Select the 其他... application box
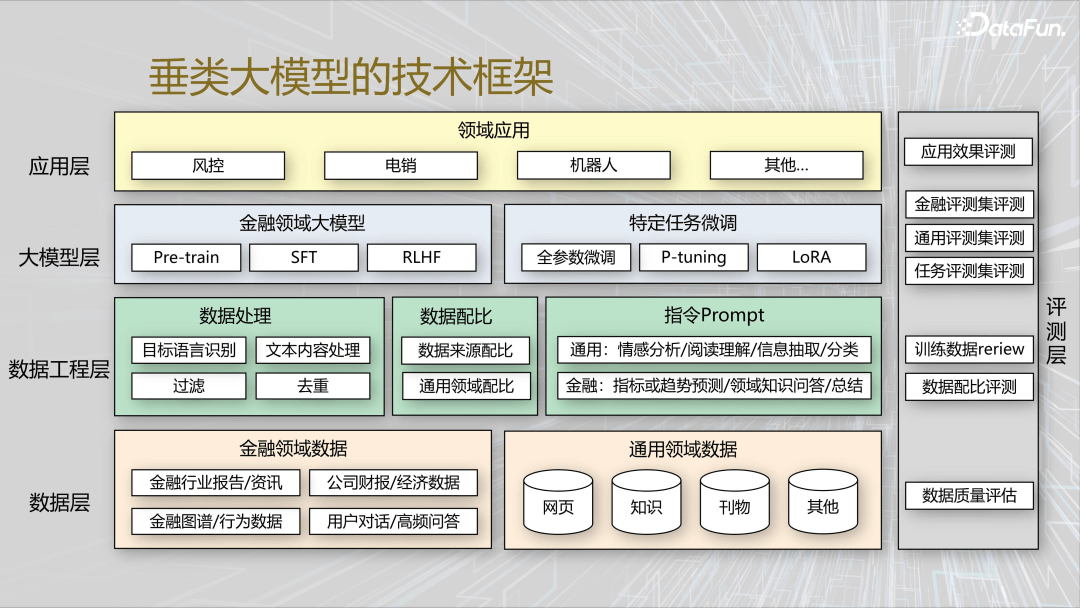 pos(787,165)
